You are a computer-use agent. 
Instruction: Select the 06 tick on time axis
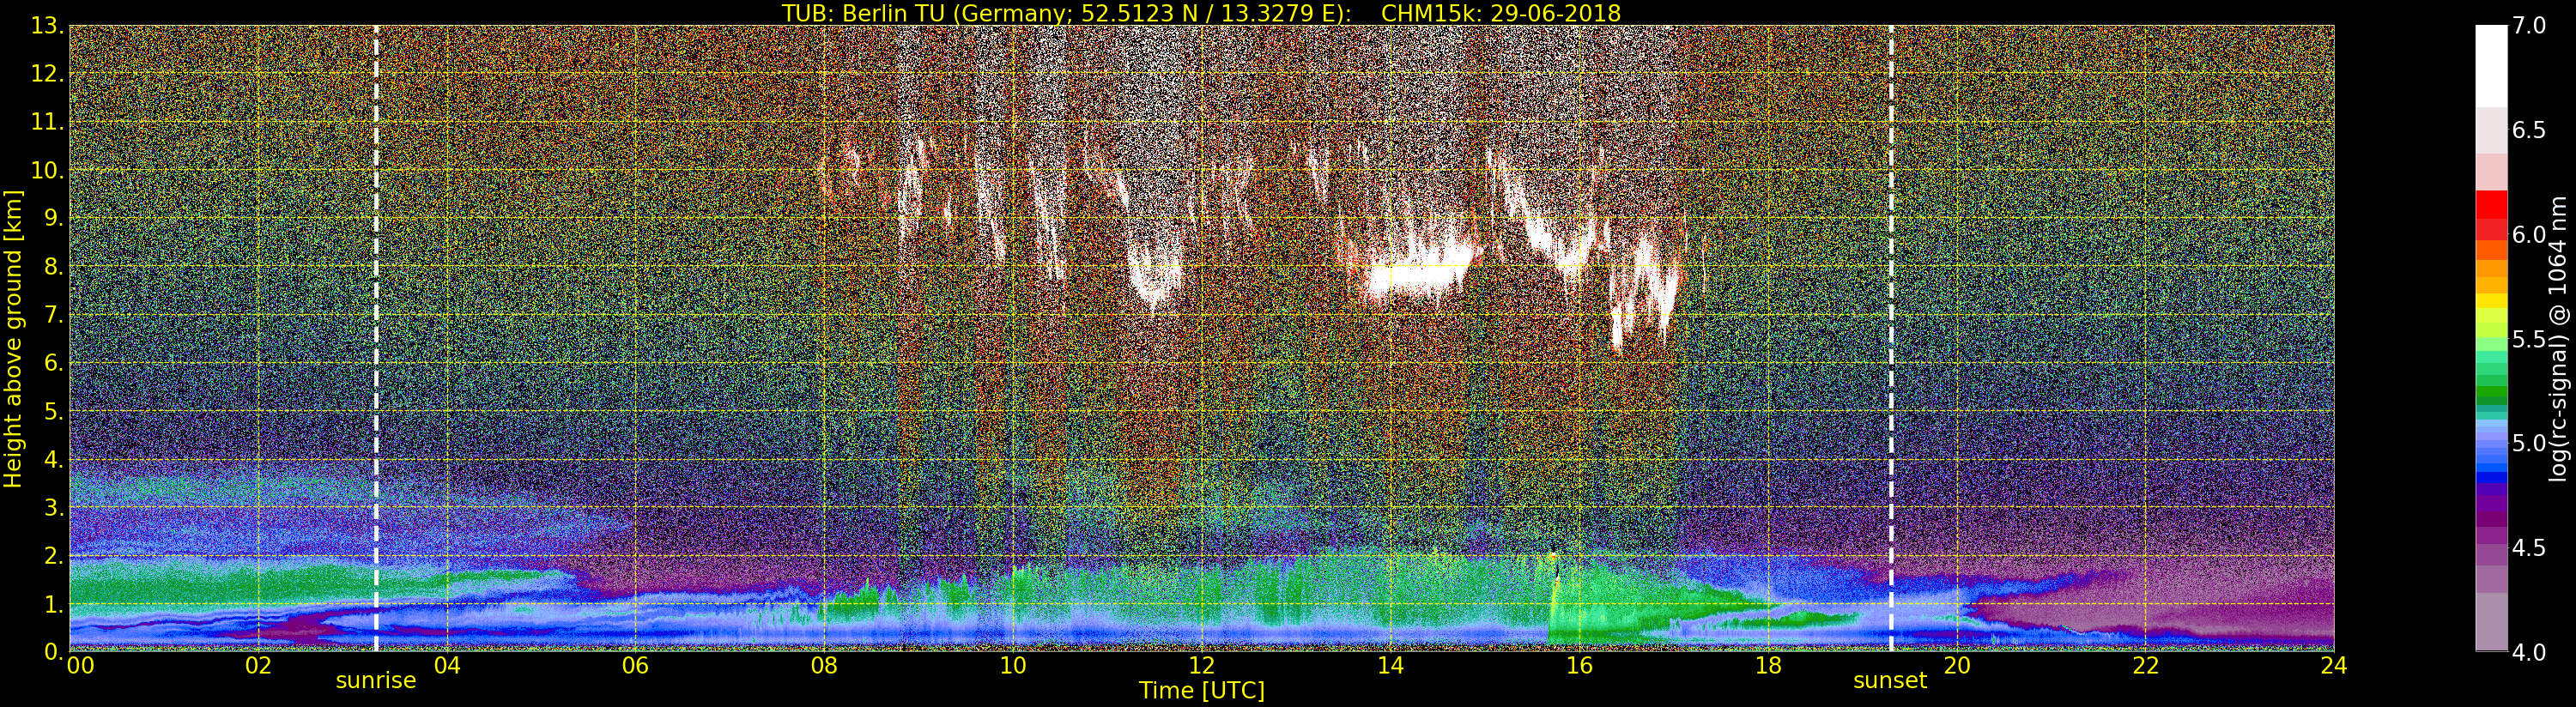click(635, 666)
